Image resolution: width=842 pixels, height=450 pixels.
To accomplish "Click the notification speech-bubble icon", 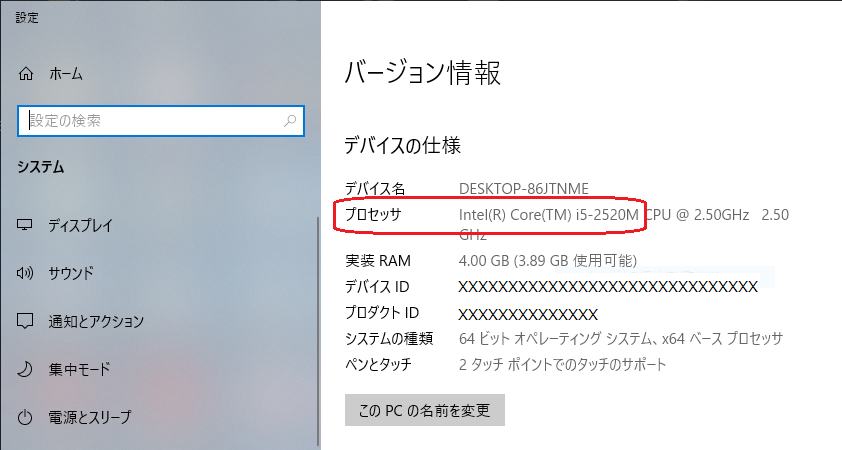I will click(25, 321).
